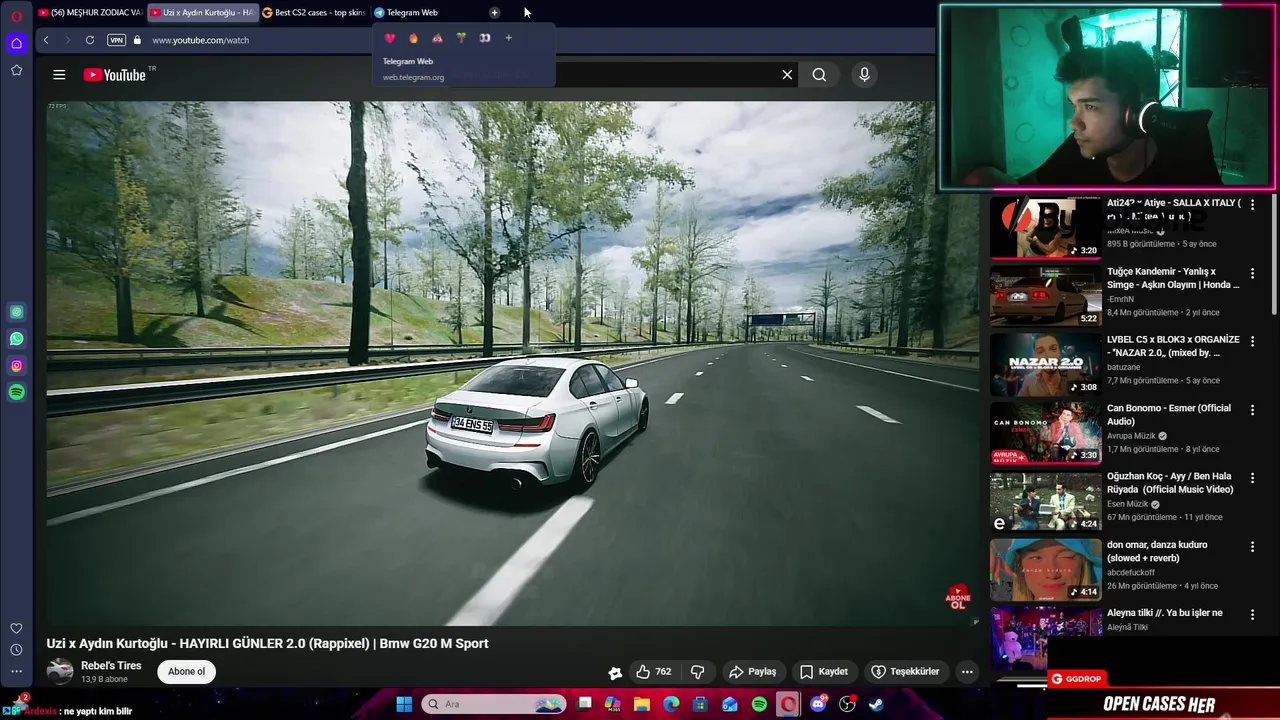Open the sidebar three-dots more options

(16, 671)
